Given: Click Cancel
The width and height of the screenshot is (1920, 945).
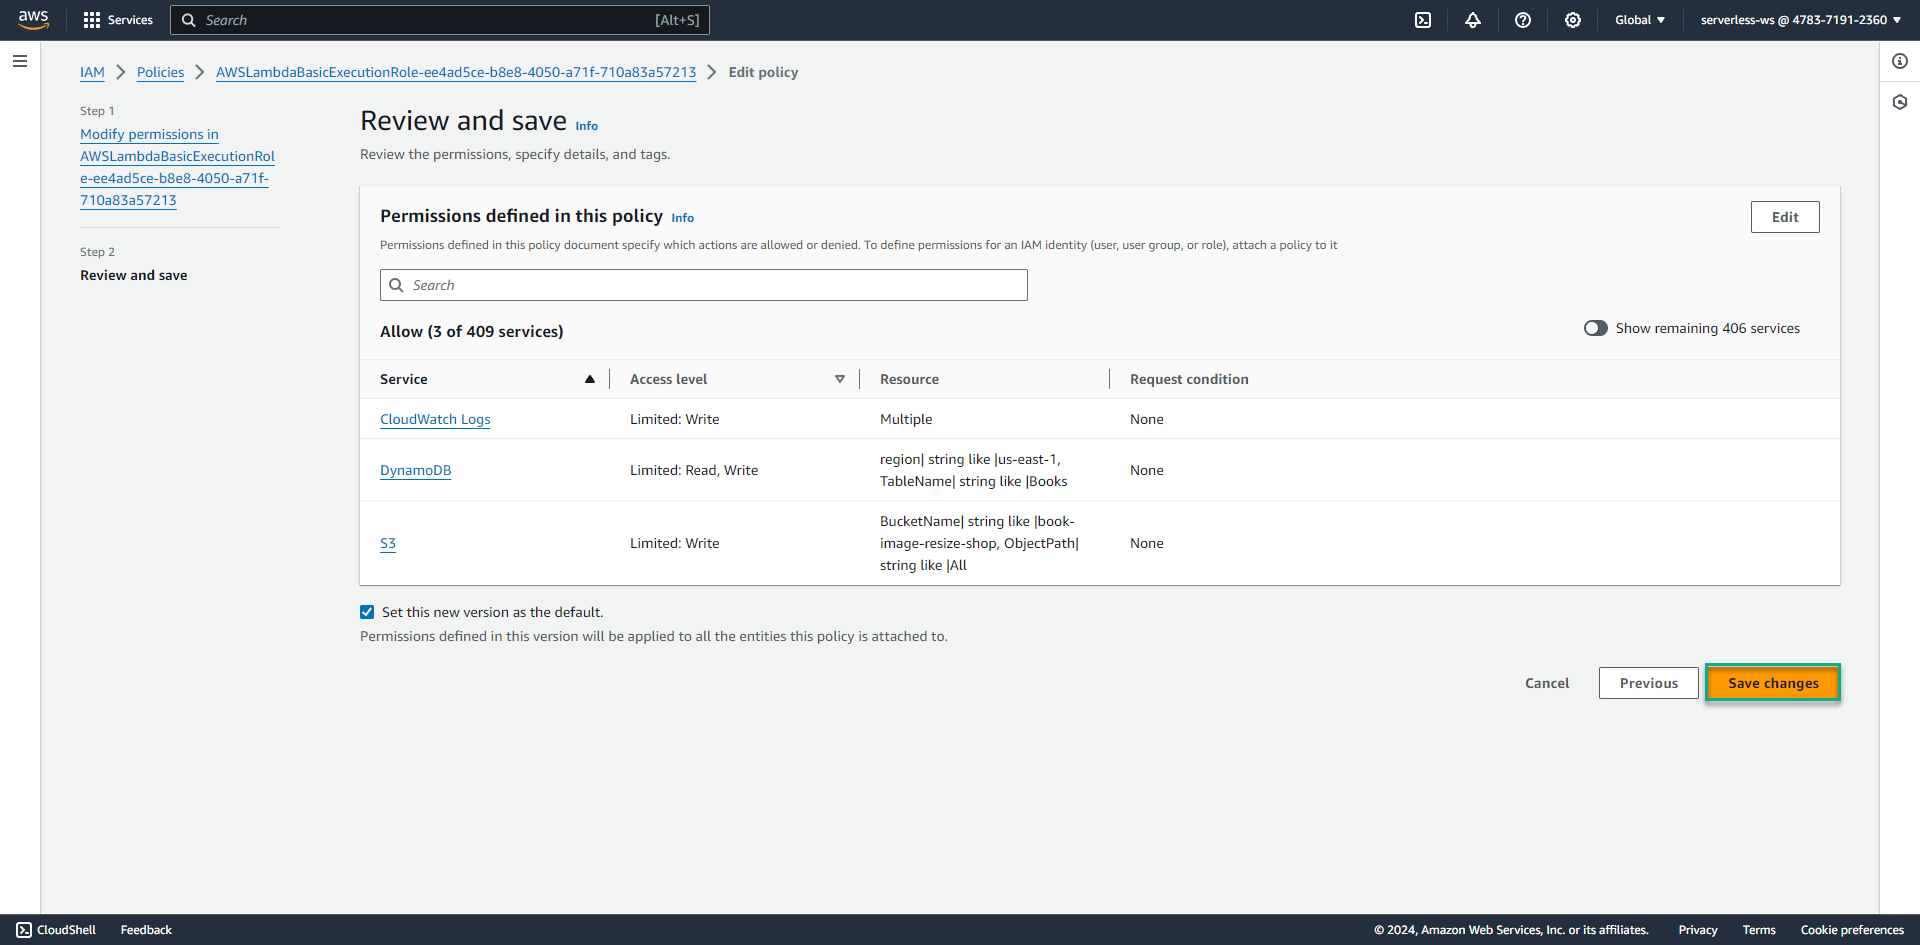Looking at the screenshot, I should (x=1547, y=683).
